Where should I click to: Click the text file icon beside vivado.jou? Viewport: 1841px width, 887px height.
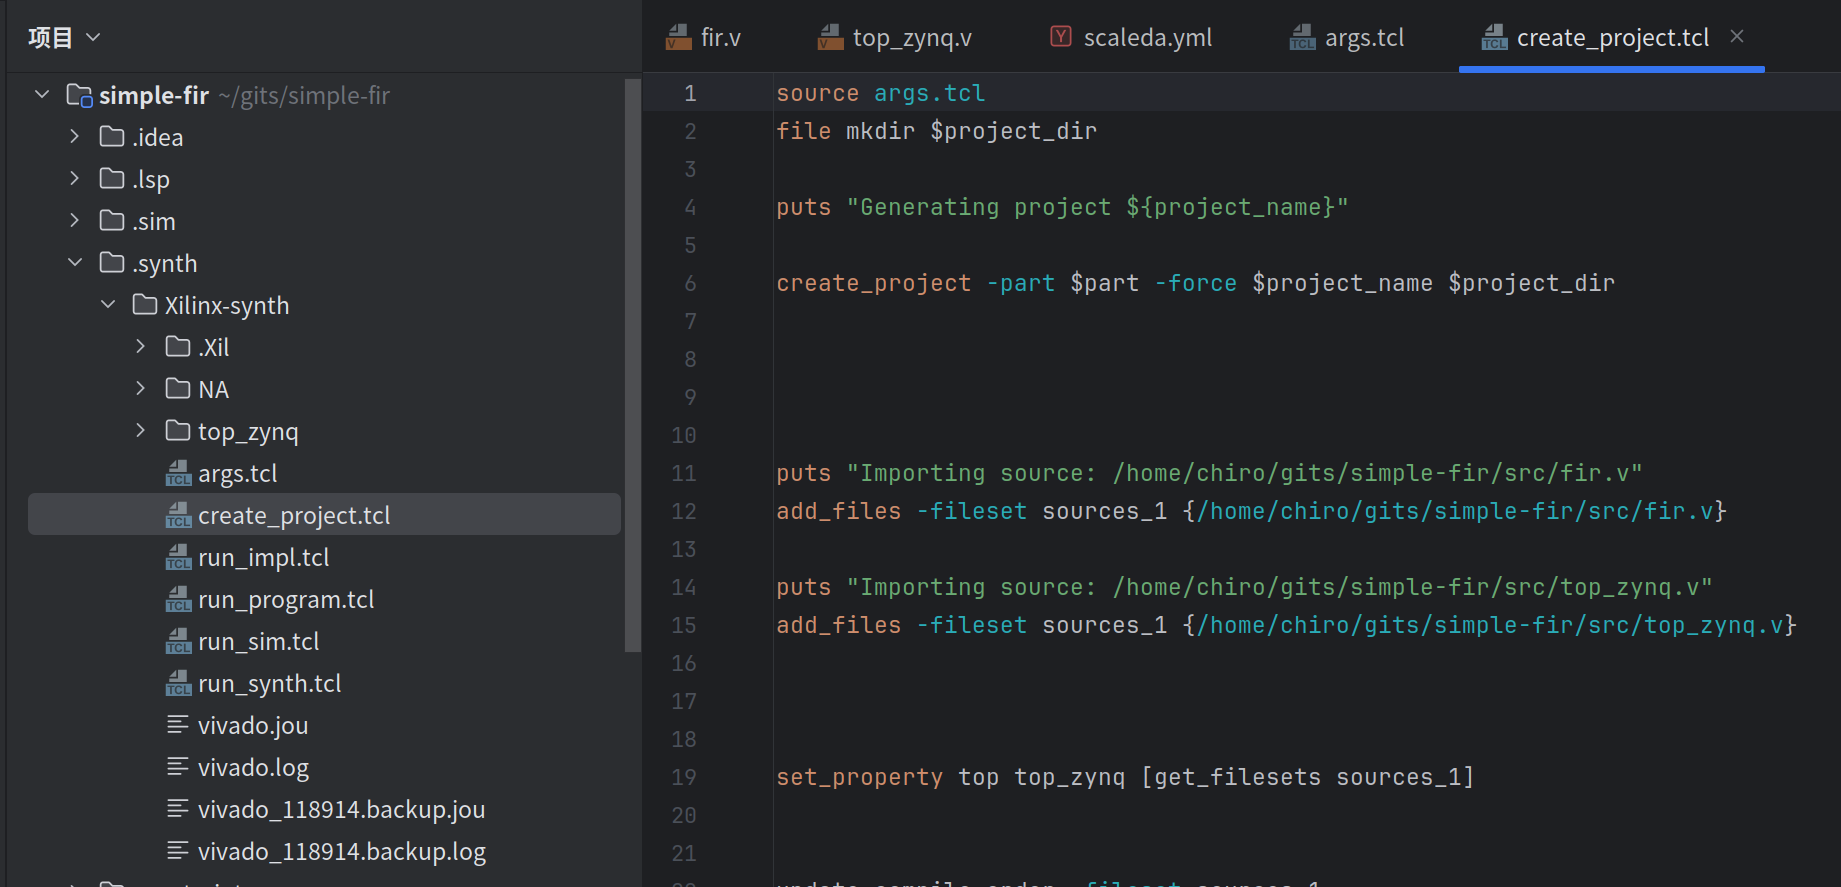[178, 724]
